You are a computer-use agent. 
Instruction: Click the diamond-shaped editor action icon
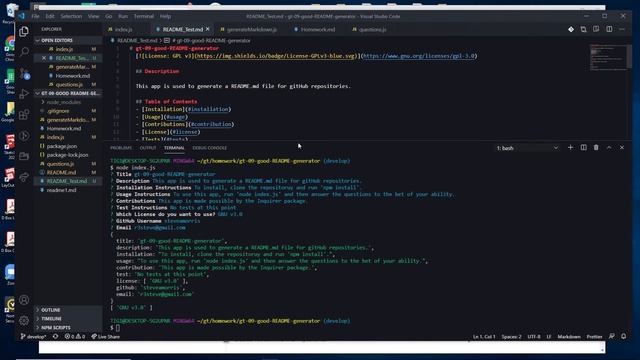tap(571, 29)
